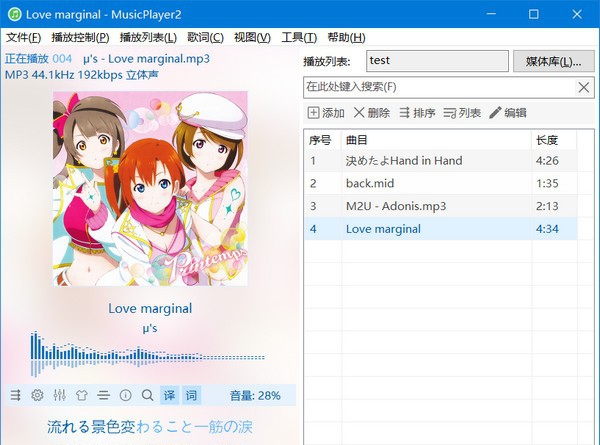Image resolution: width=600 pixels, height=445 pixels.
Task: Open 列表 list menu
Action: coord(462,113)
